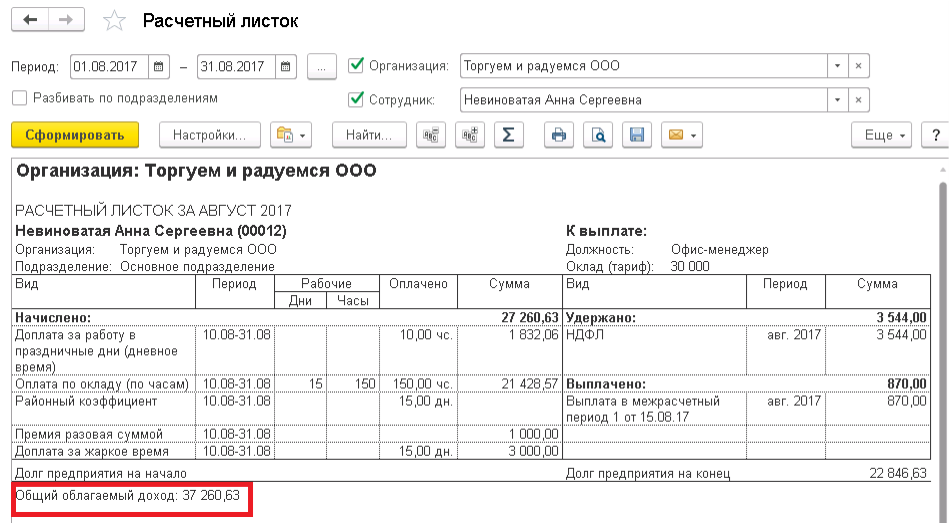Image resolution: width=952 pixels, height=523 pixels.
Task: Select Выплачено total 870,00
Action: [906, 384]
